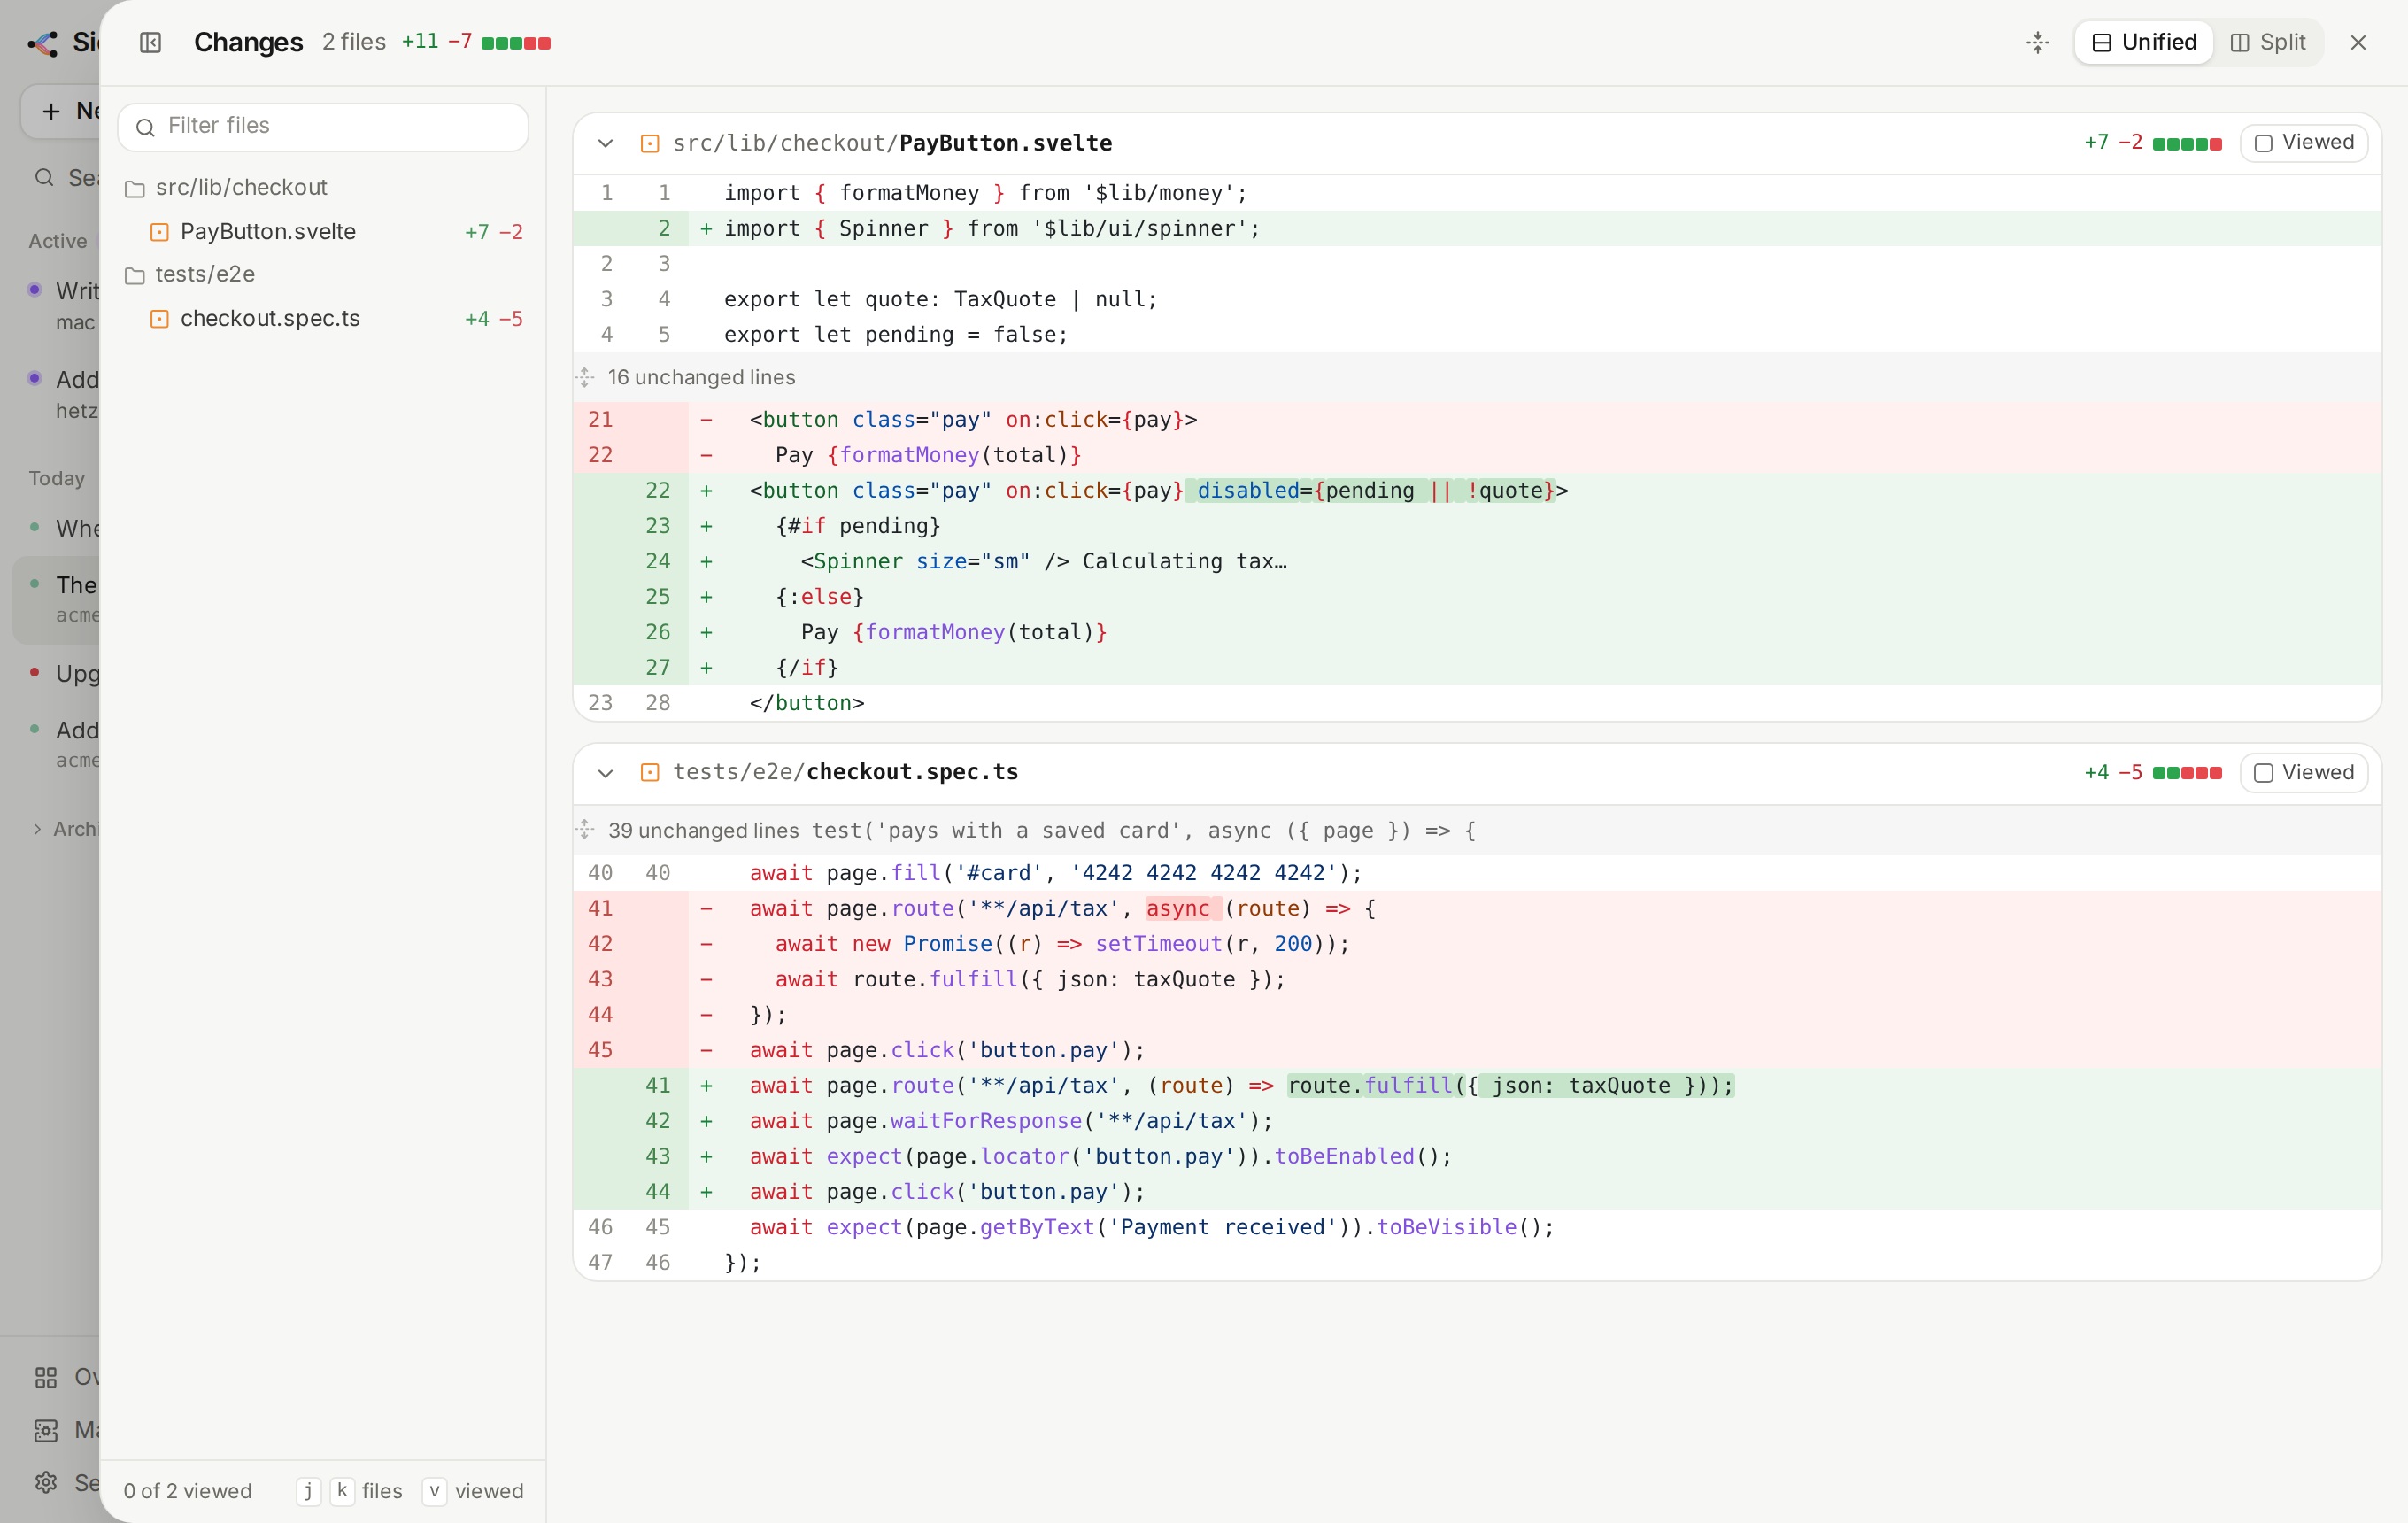Click the src/lib/checkout/PayButton.svelte path heading
2408x1523 pixels.
pyautogui.click(x=892, y=143)
